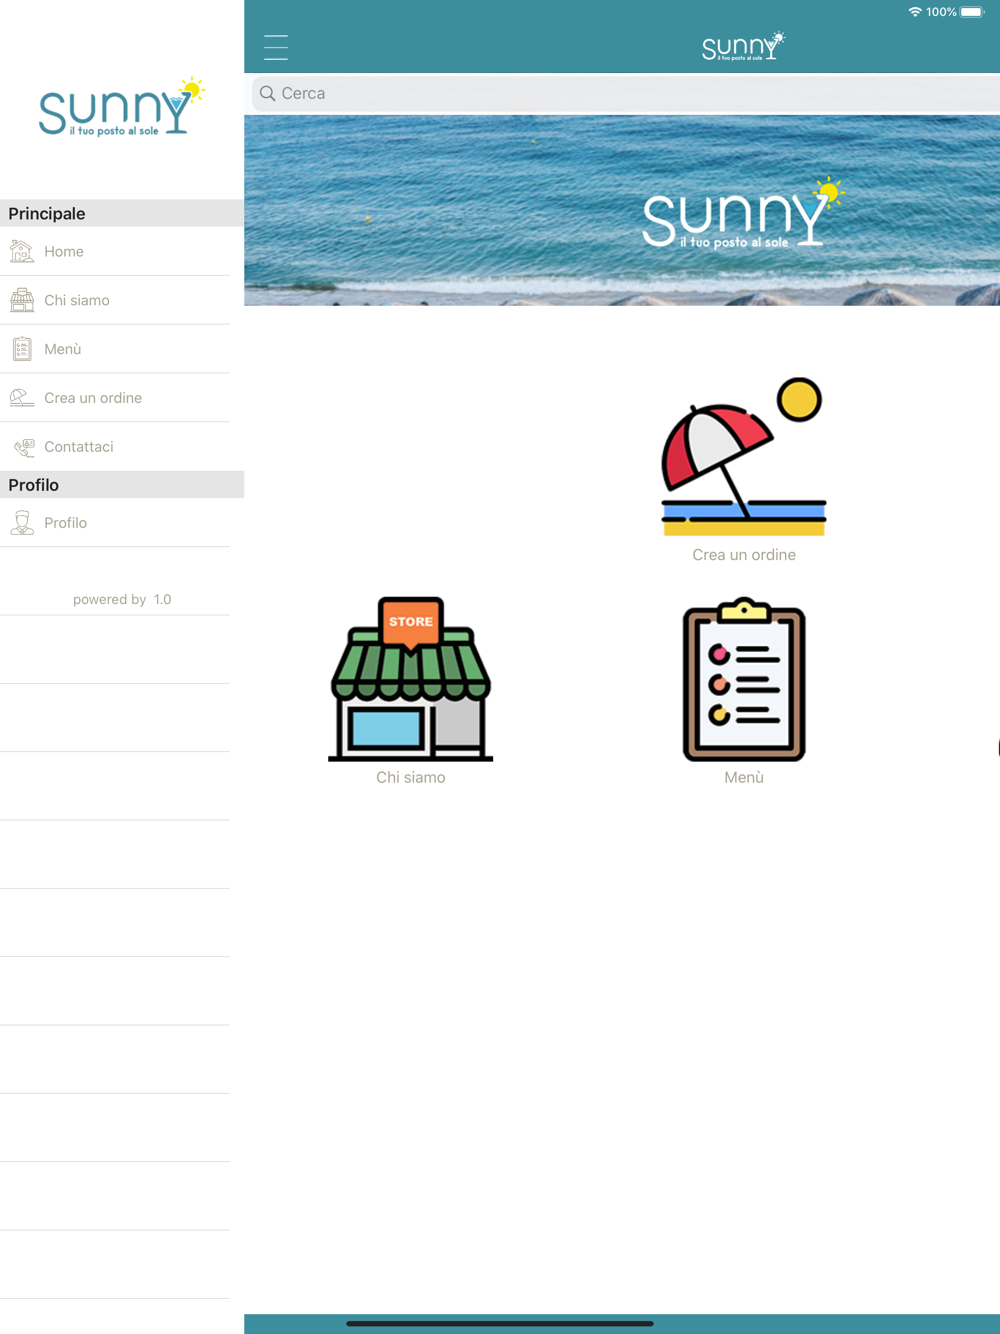The image size is (1000, 1334).
Task: Click the search magnifier icon
Action: (x=267, y=93)
